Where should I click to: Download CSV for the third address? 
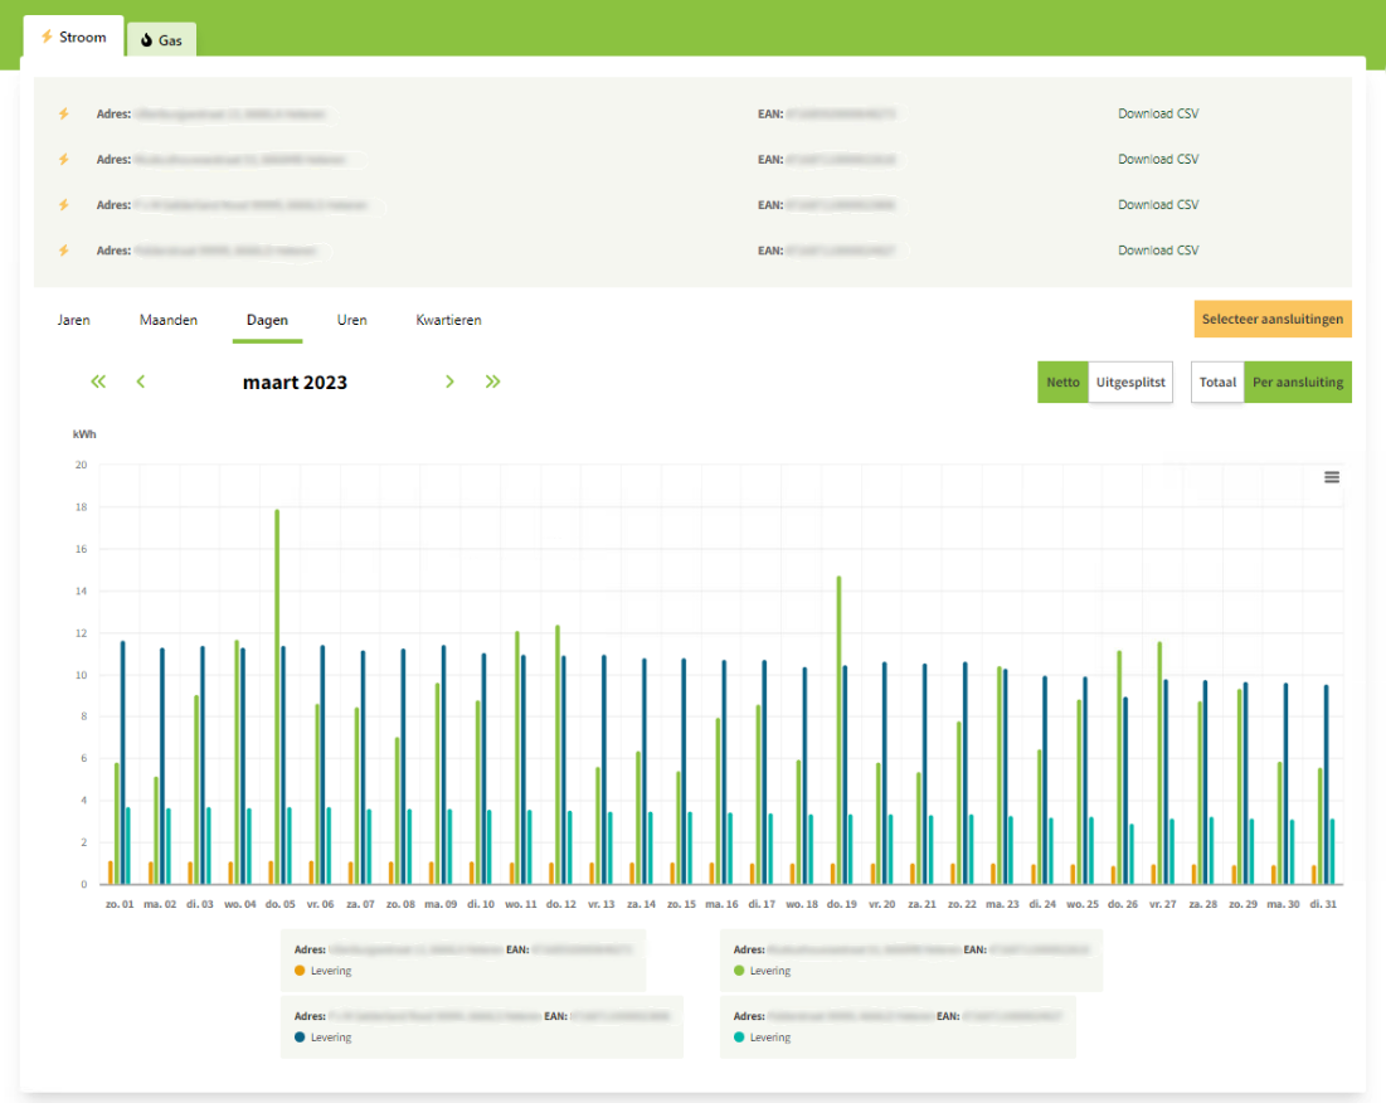[1158, 205]
